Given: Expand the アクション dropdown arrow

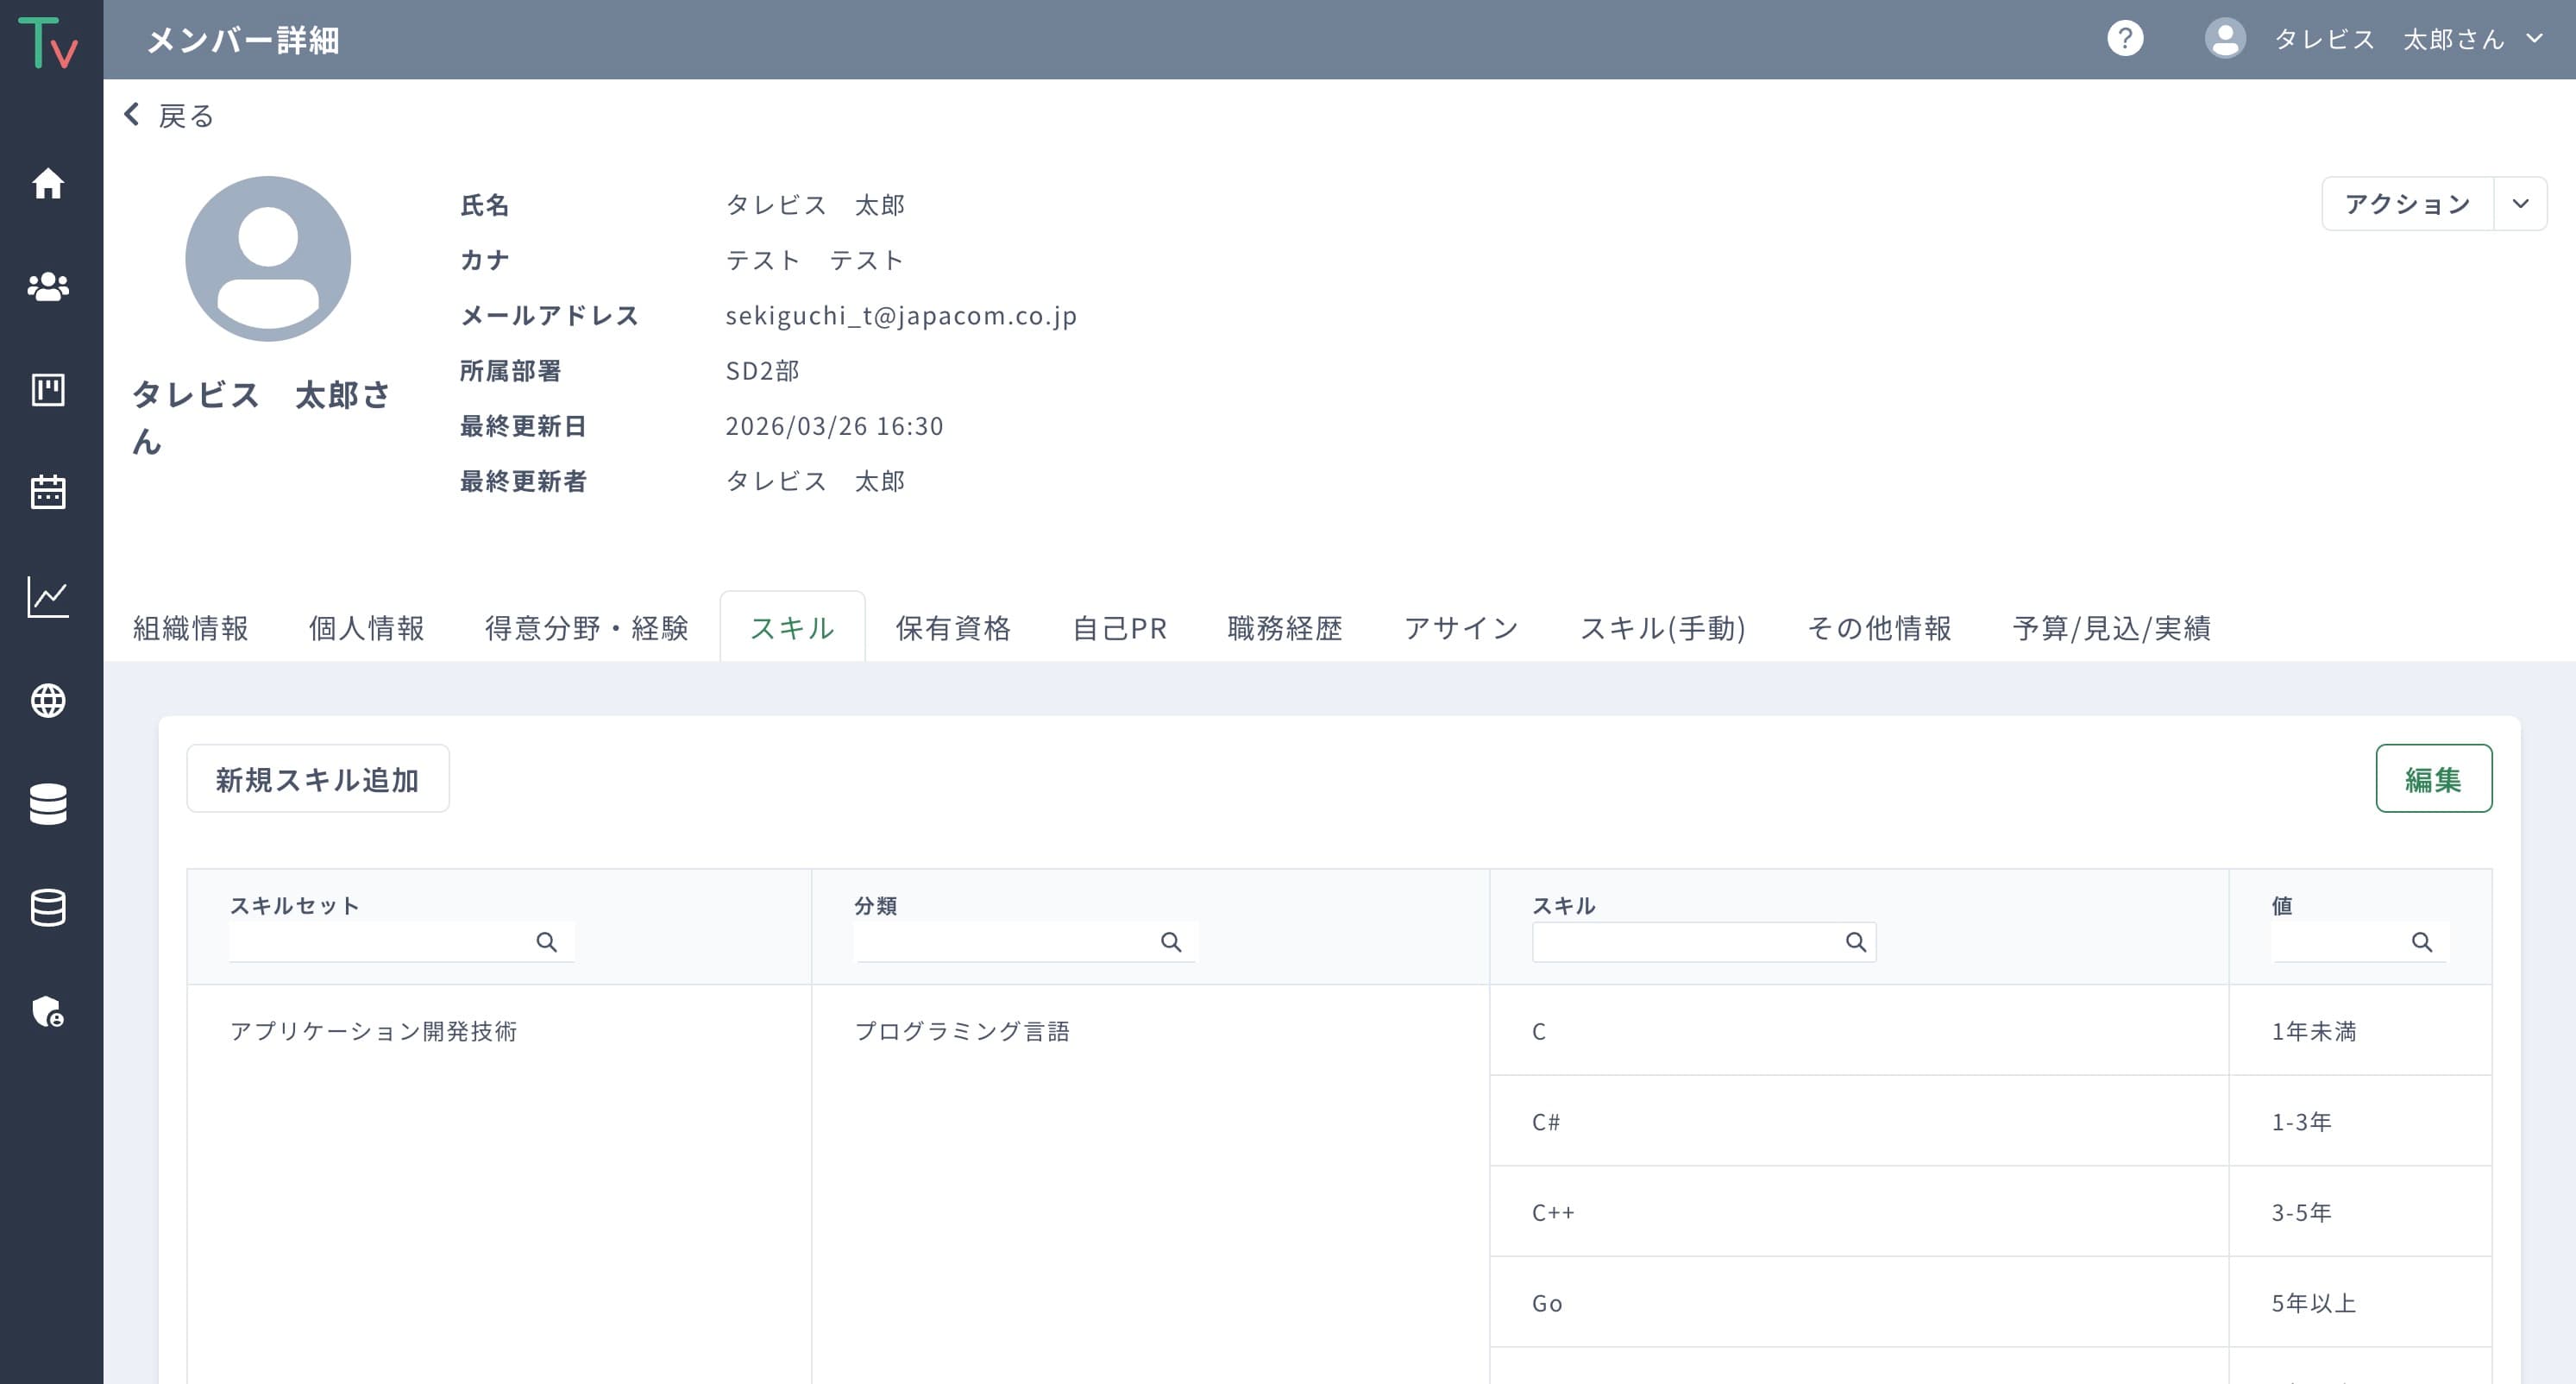Looking at the screenshot, I should 2521,203.
